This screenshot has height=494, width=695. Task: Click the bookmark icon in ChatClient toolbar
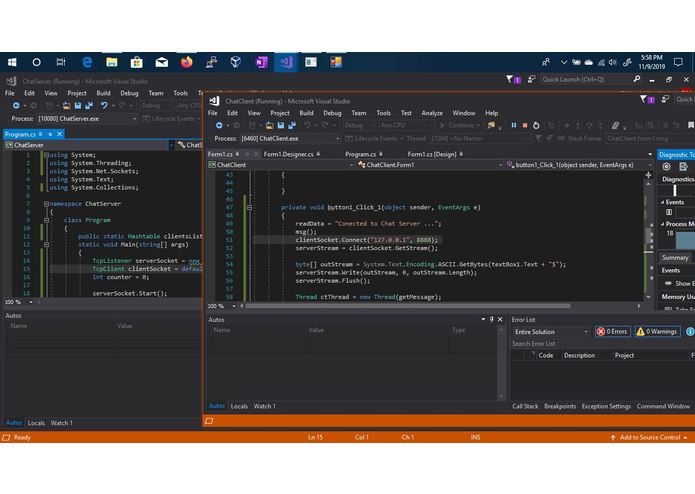[691, 125]
